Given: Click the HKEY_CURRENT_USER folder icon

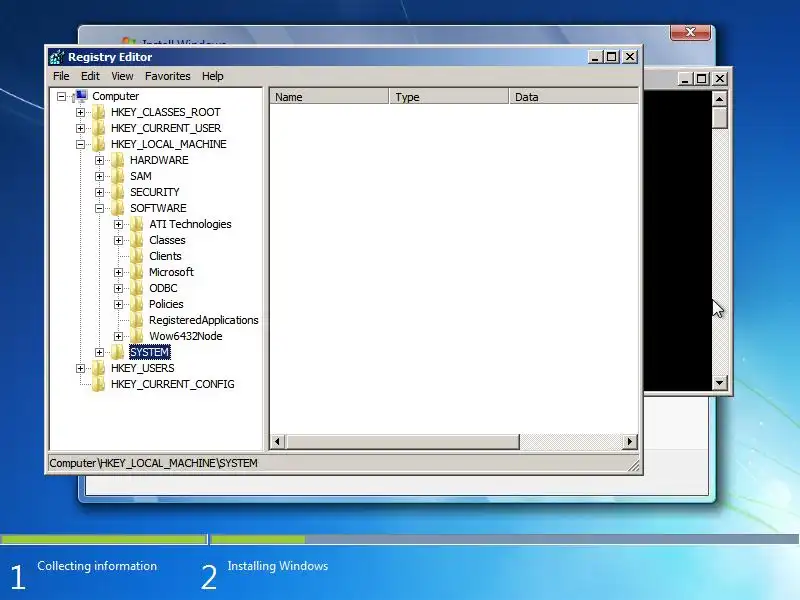Looking at the screenshot, I should (x=98, y=128).
